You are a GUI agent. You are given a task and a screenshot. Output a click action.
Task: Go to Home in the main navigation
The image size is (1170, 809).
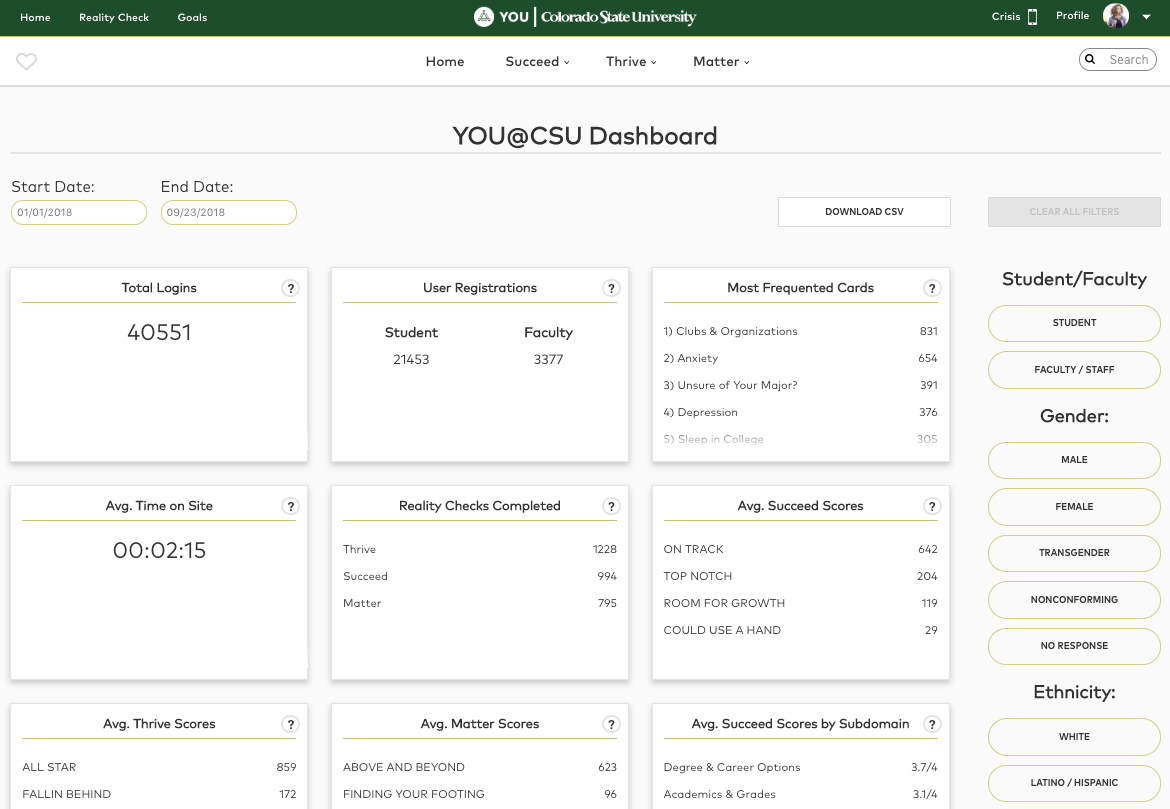click(x=445, y=61)
